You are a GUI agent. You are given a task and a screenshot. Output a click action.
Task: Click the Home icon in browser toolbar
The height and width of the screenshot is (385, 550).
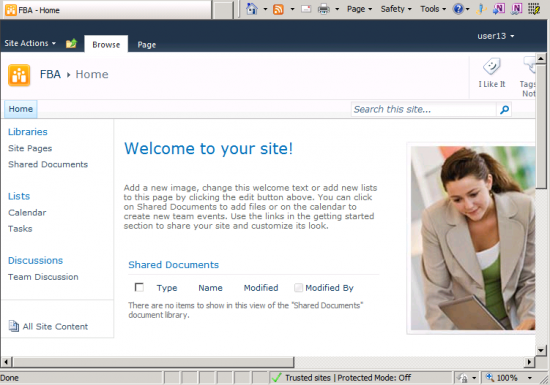pyautogui.click(x=252, y=9)
